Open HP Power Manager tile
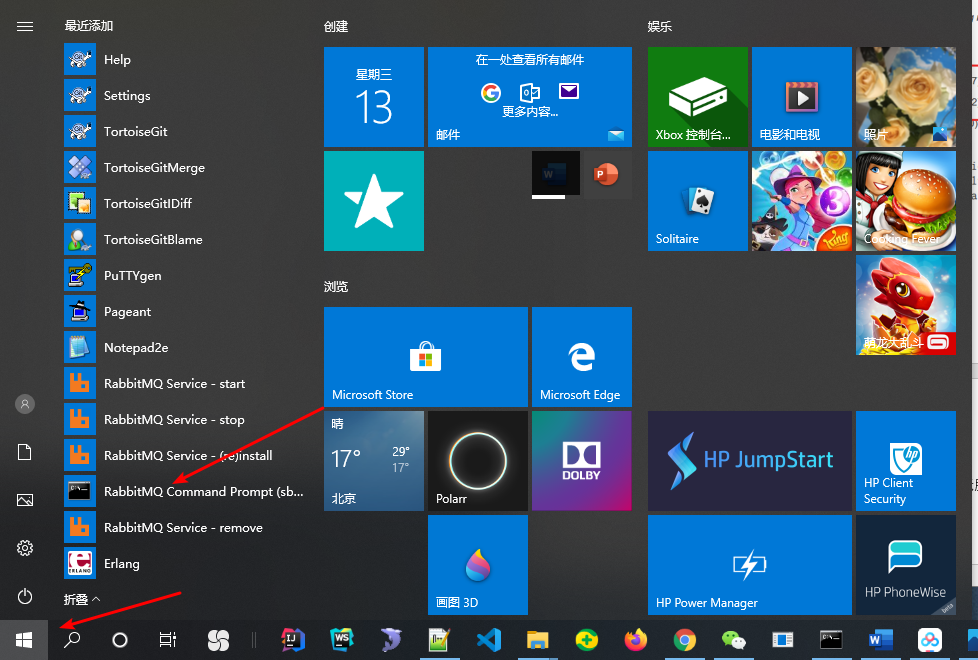 750,565
